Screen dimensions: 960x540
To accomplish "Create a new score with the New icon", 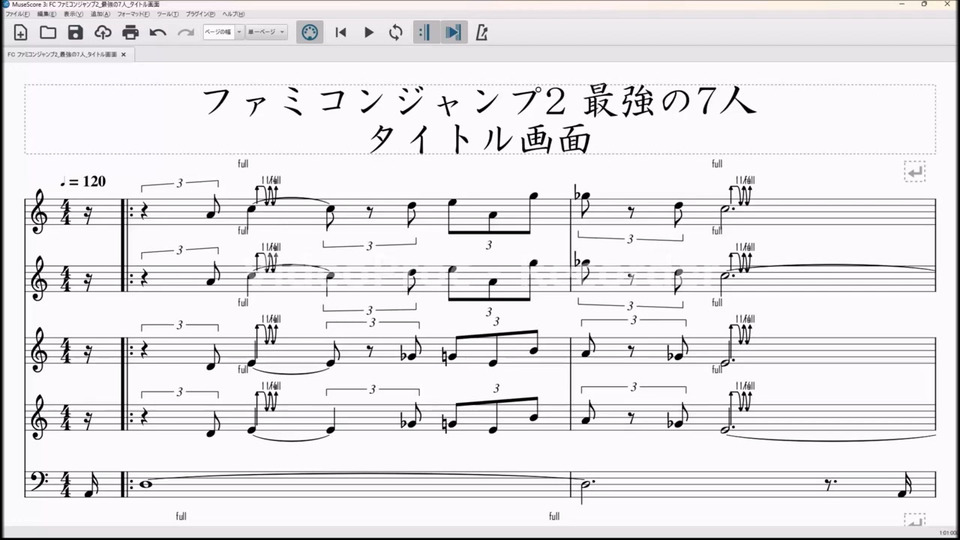I will [20, 32].
